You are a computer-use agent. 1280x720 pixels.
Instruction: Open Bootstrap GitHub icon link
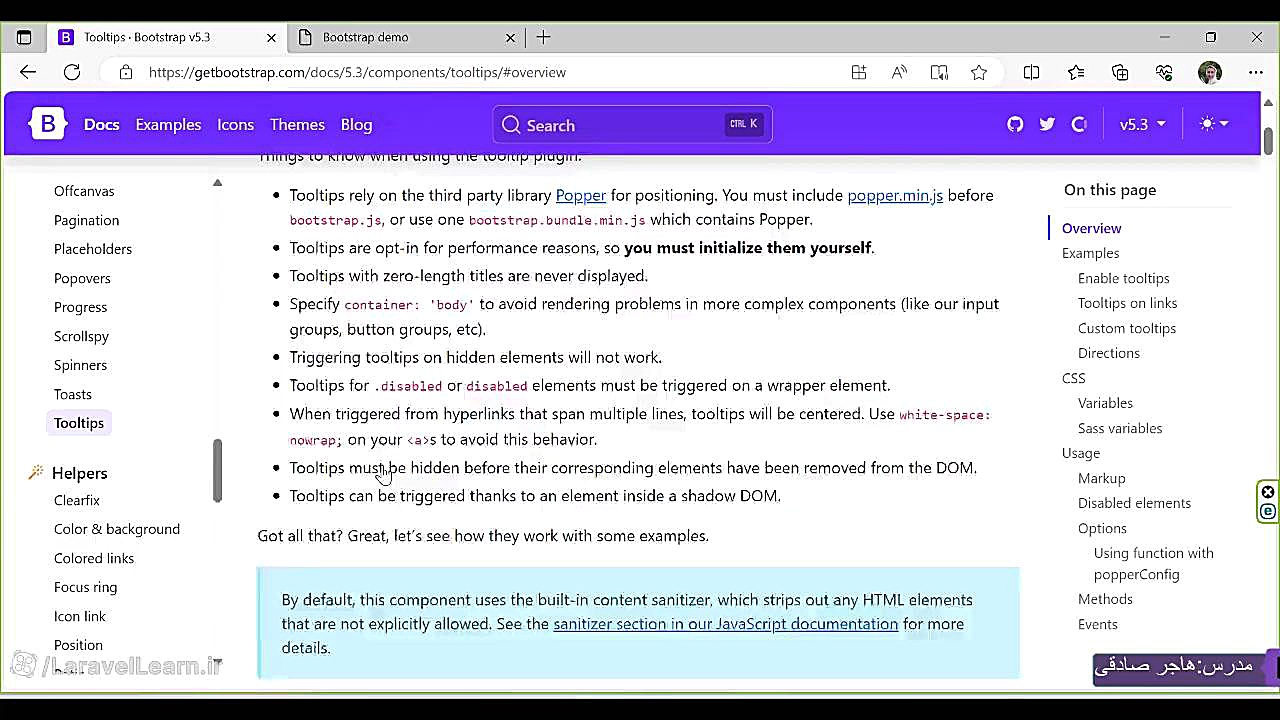tap(1015, 124)
